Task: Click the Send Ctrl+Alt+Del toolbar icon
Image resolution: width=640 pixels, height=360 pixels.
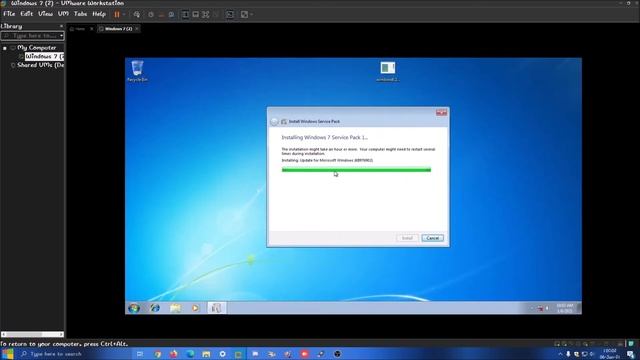Action: click(137, 14)
